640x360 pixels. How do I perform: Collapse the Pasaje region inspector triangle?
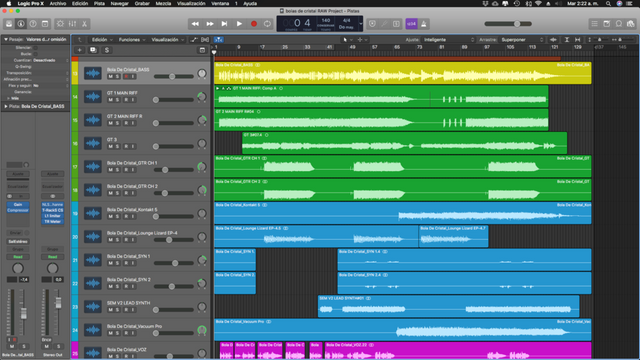pyautogui.click(x=6, y=39)
